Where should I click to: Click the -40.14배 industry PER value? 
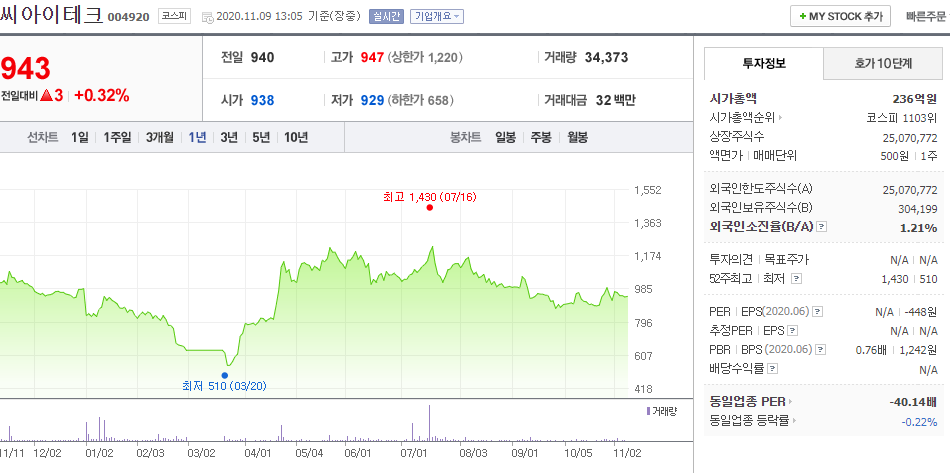[913, 402]
